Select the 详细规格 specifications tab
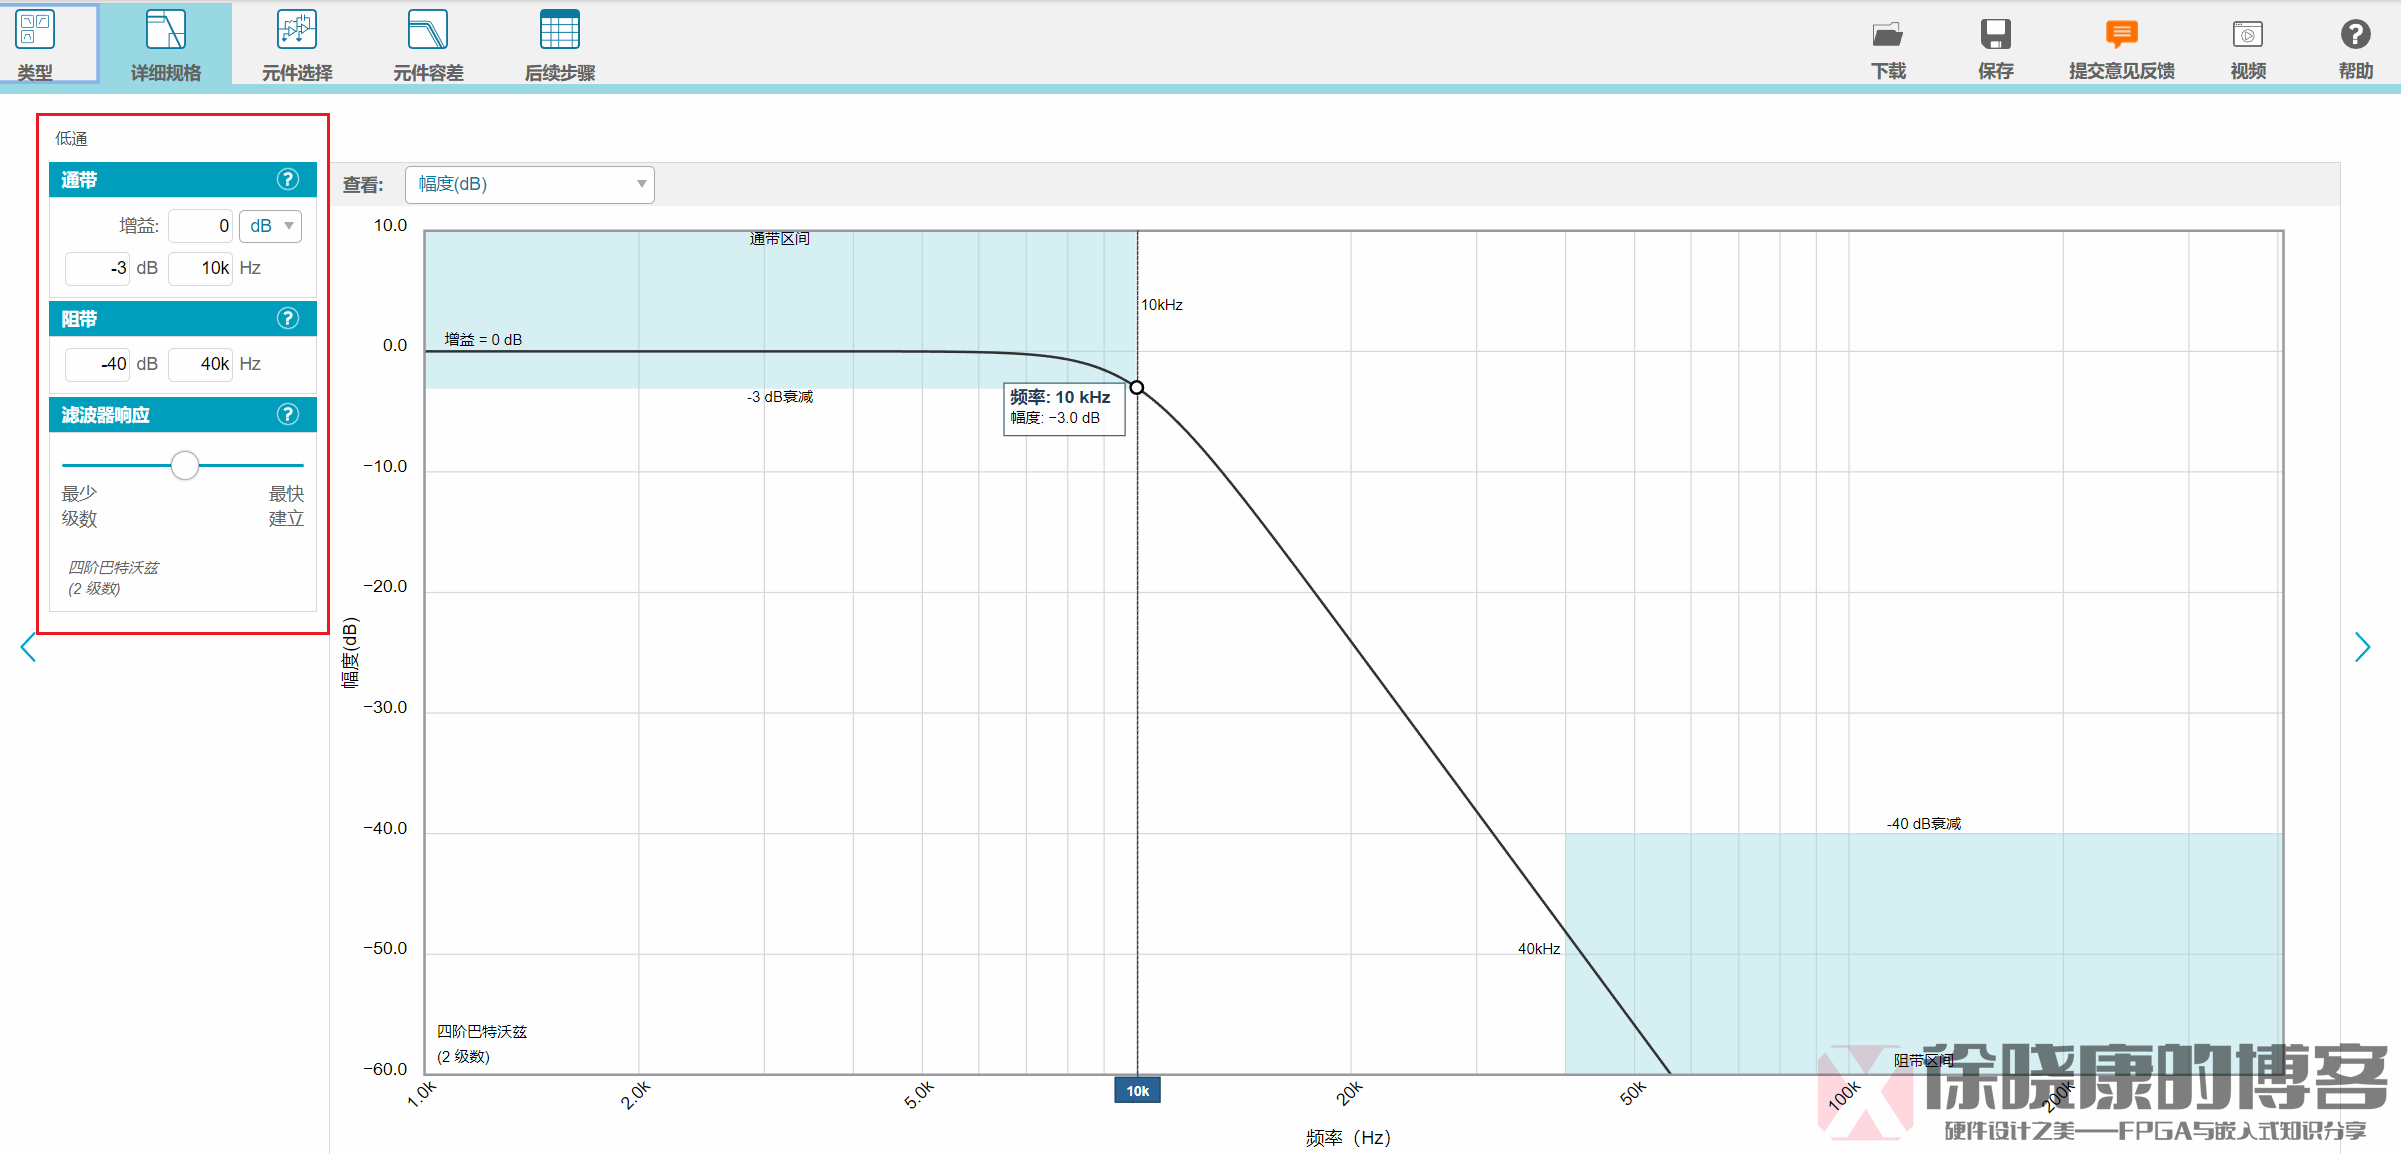This screenshot has height=1154, width=2401. tap(166, 42)
